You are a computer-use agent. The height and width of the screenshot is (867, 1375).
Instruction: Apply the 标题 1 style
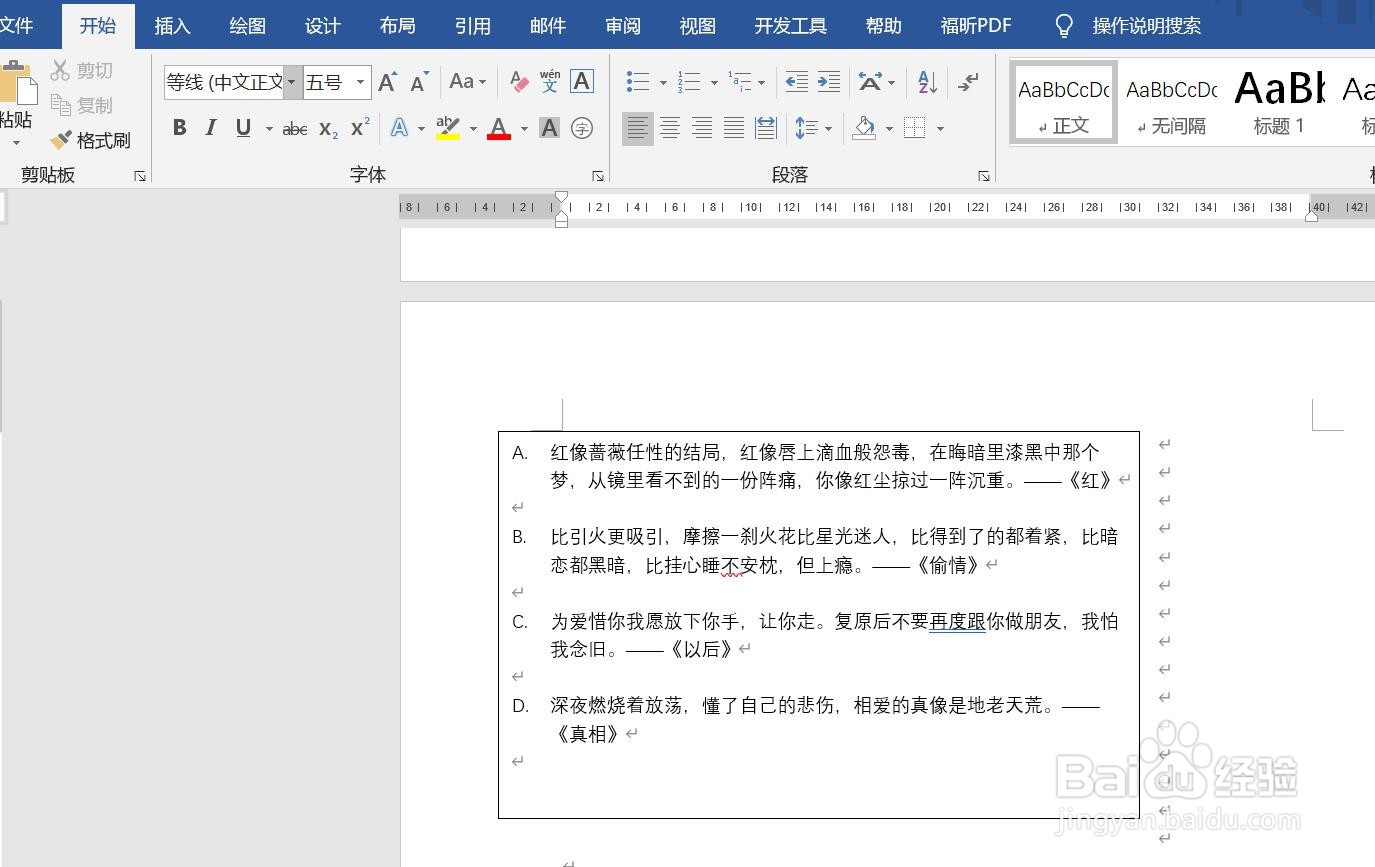[x=1277, y=100]
